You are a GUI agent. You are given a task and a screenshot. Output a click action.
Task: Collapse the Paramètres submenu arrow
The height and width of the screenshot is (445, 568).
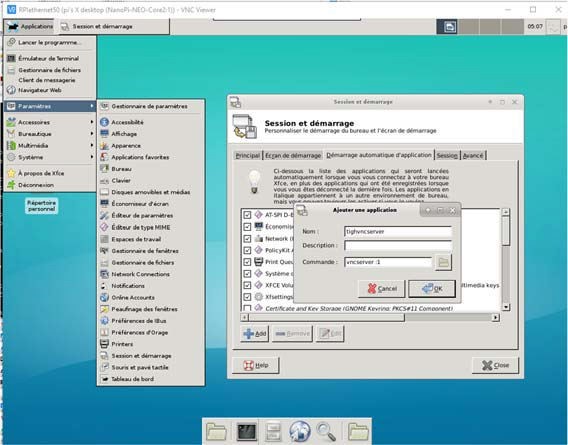(x=92, y=106)
